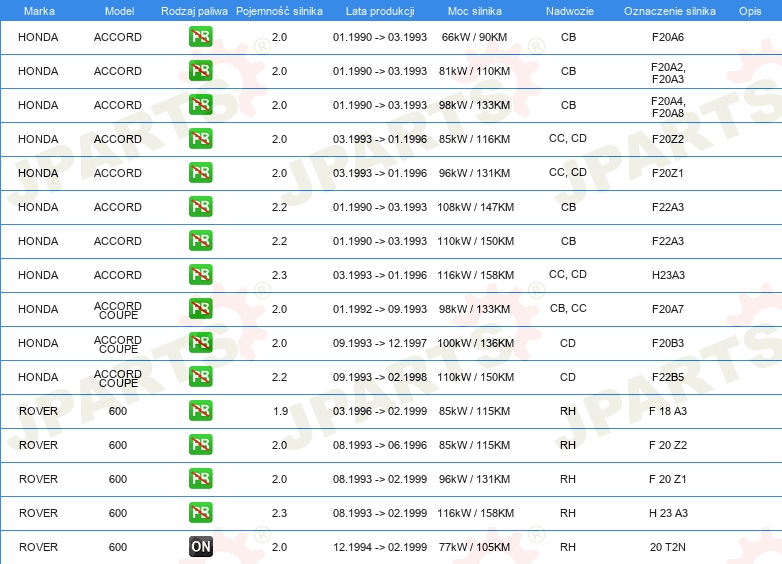Select the engine code F 18 A3
The image size is (782, 564).
pos(668,411)
